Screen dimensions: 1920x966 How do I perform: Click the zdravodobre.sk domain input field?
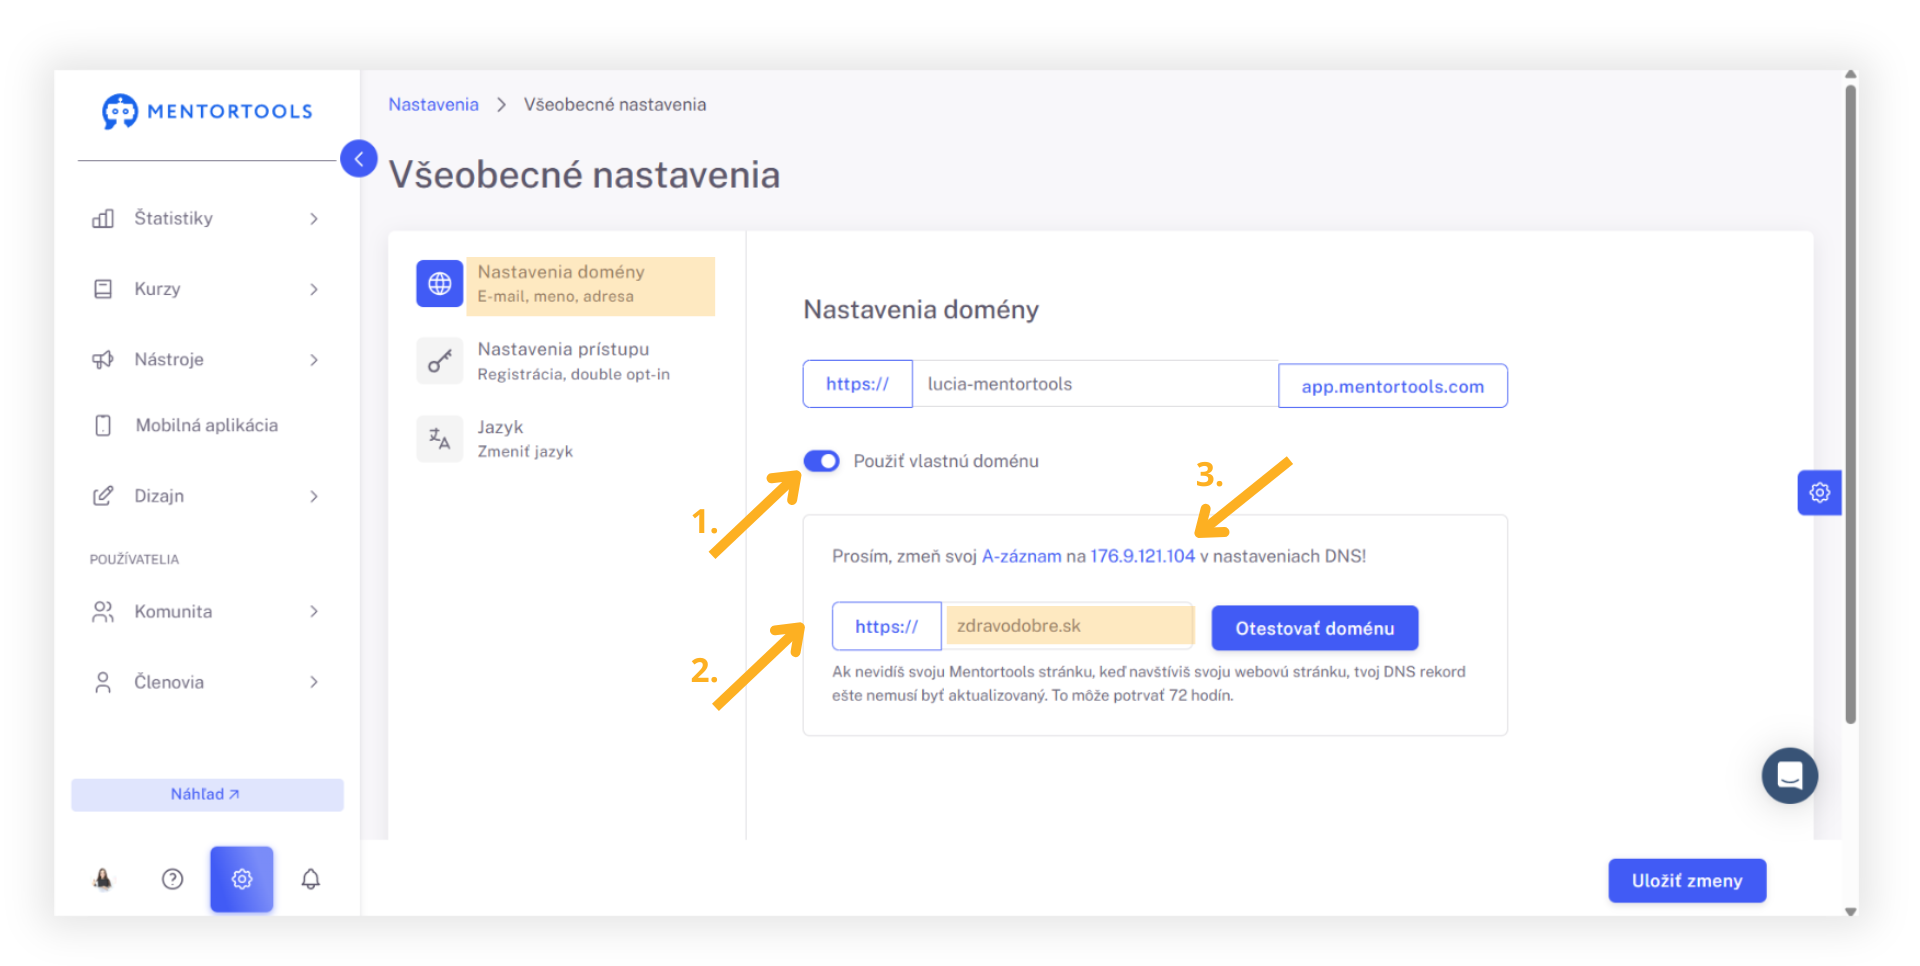point(1069,626)
